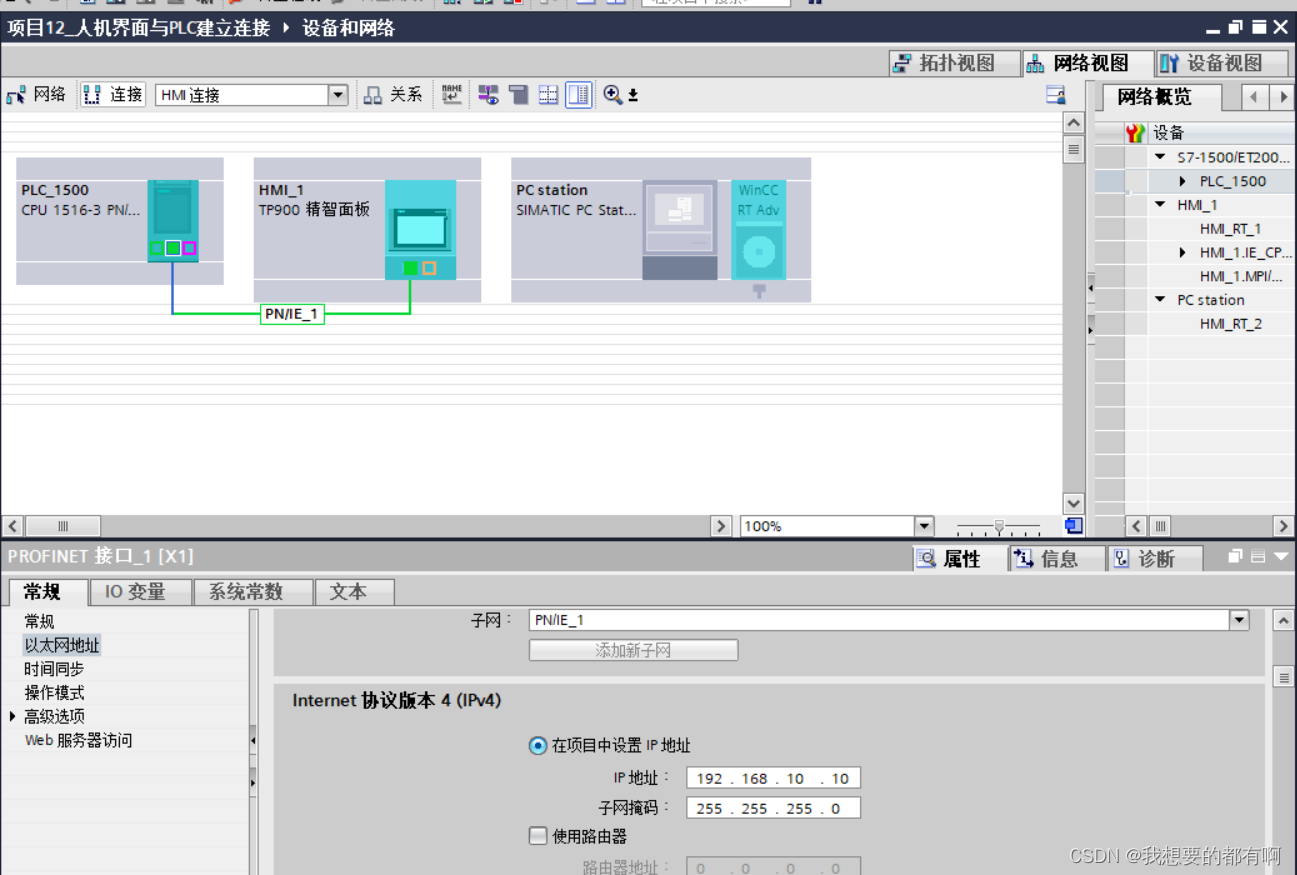The image size is (1297, 875).
Task: Click the green Ethernet port on HMI_1
Action: click(x=411, y=268)
